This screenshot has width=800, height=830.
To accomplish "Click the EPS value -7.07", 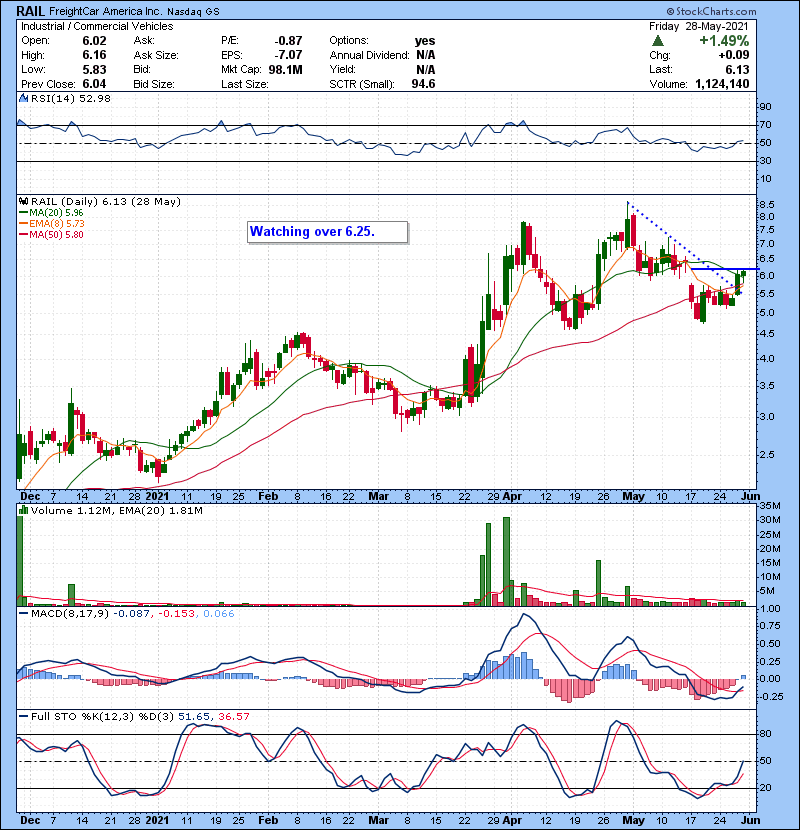I will (289, 55).
